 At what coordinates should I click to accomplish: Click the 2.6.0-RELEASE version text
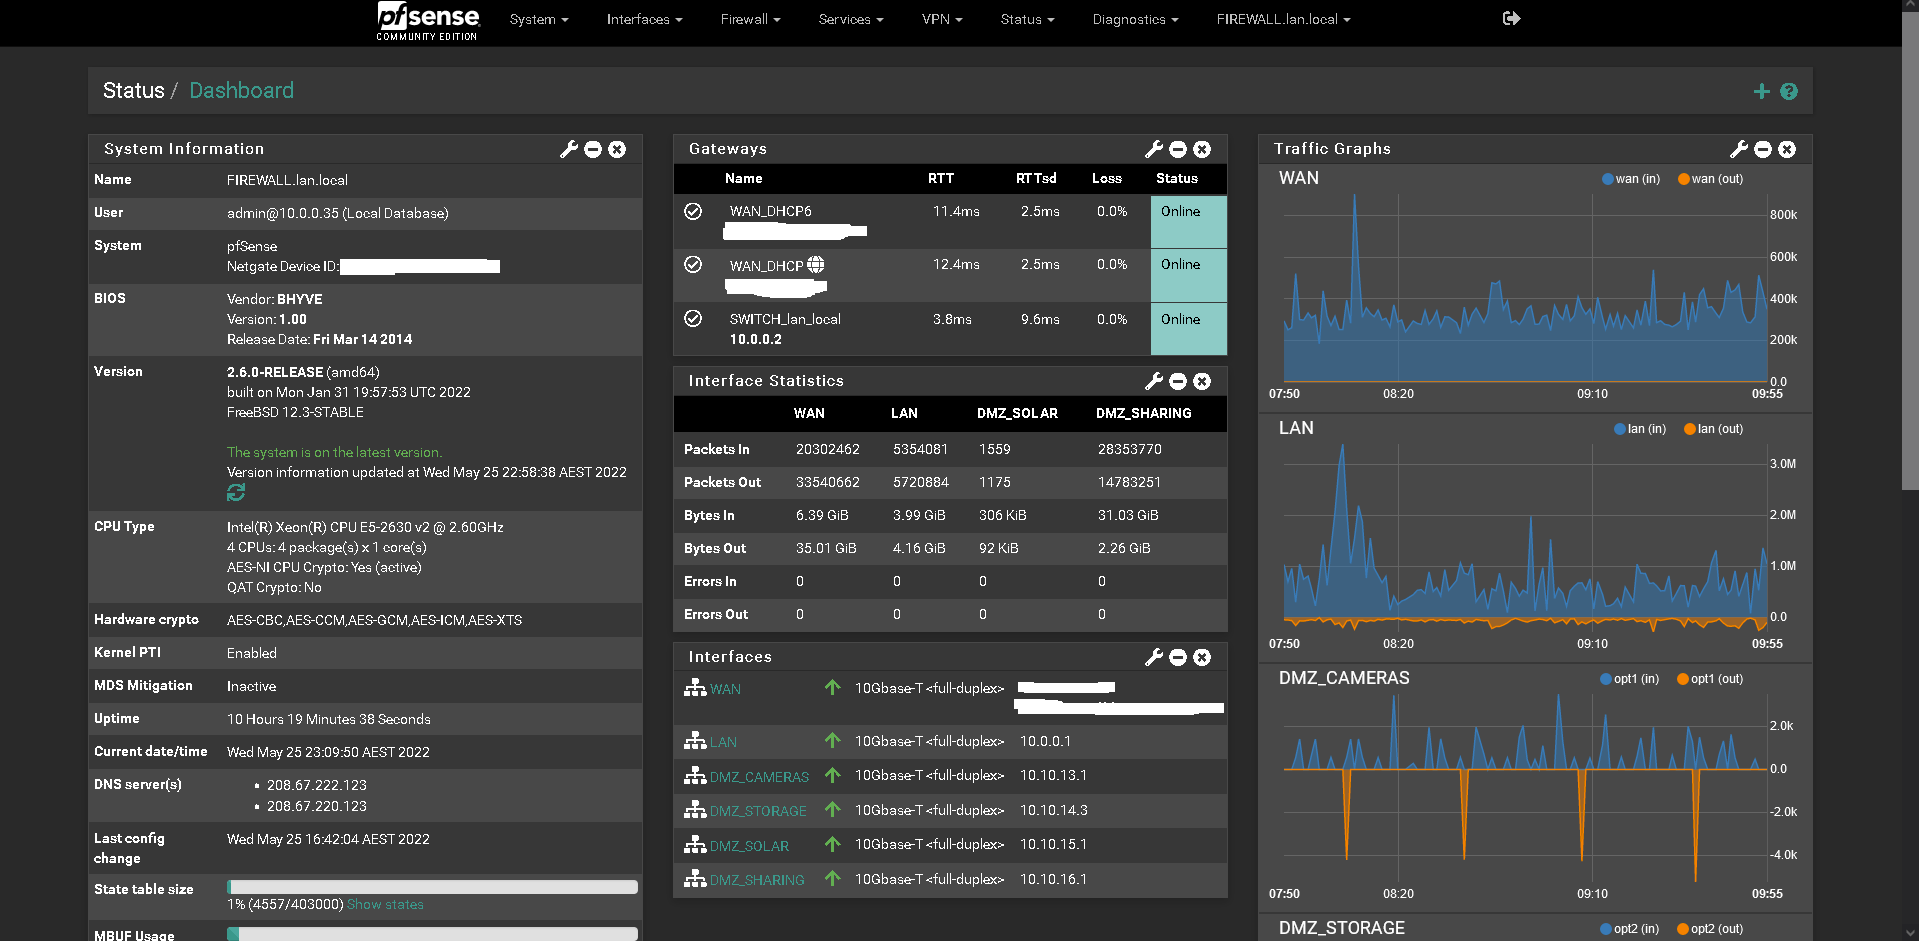[275, 372]
